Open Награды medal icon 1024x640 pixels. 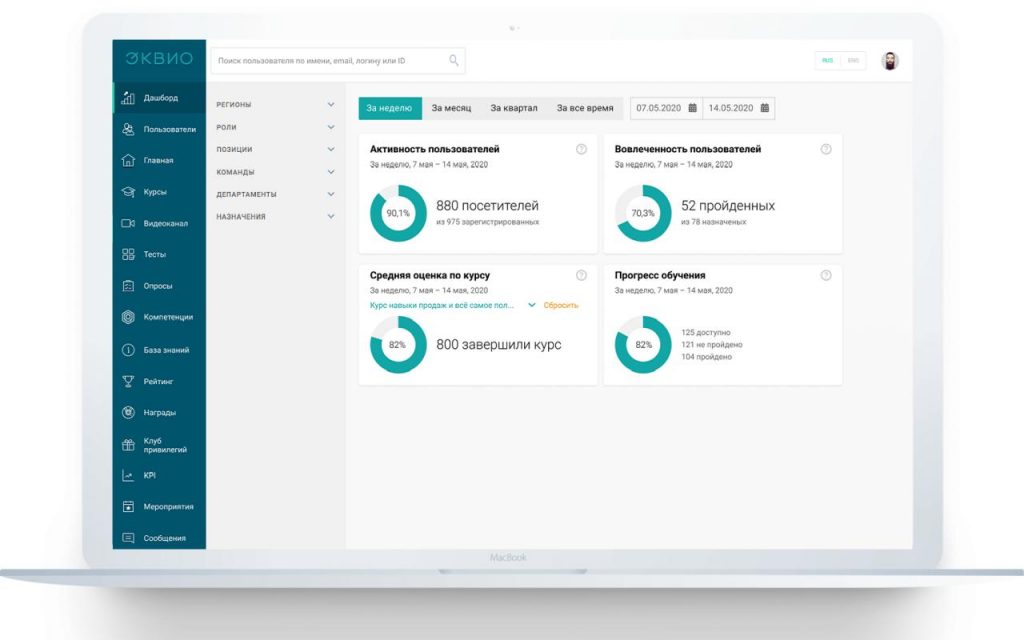click(128, 413)
